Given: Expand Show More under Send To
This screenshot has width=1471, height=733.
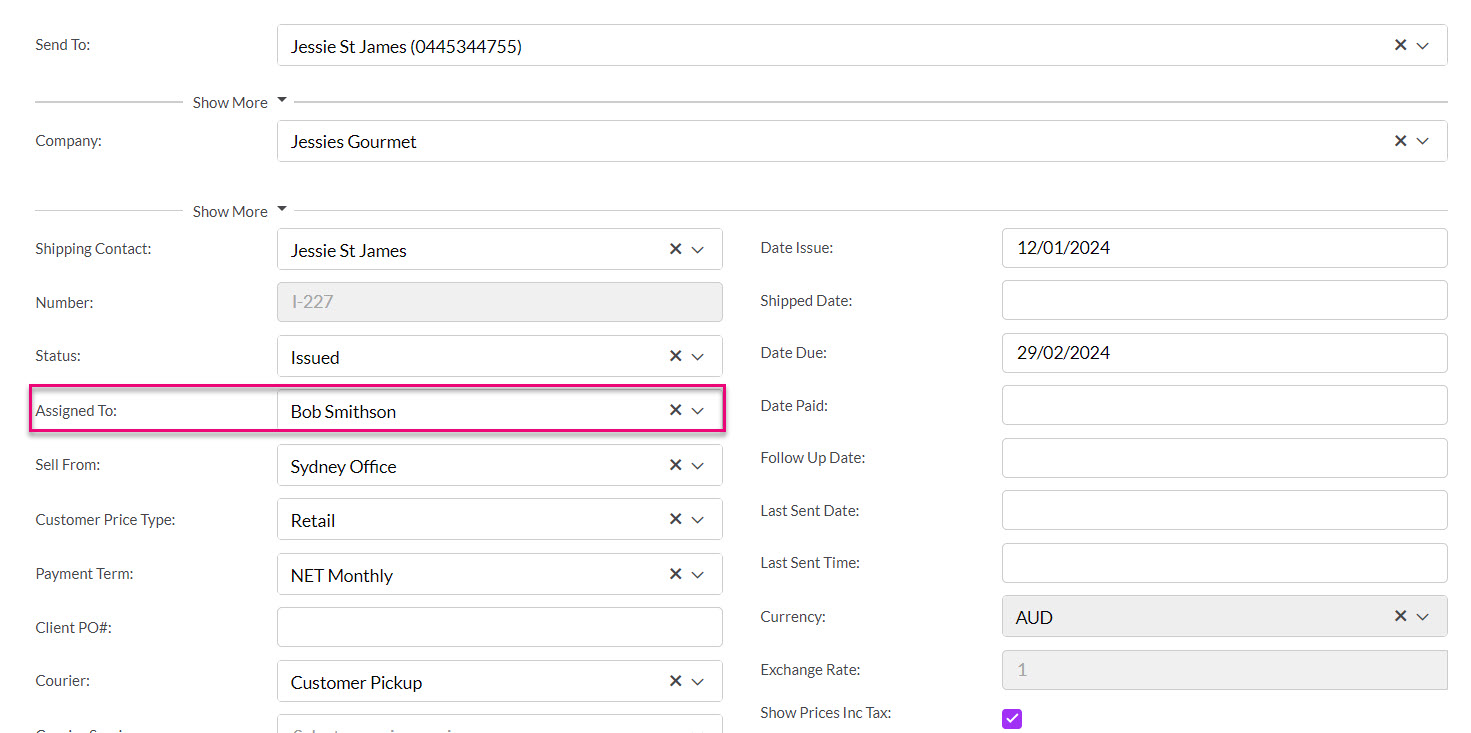Looking at the screenshot, I should click(240, 102).
